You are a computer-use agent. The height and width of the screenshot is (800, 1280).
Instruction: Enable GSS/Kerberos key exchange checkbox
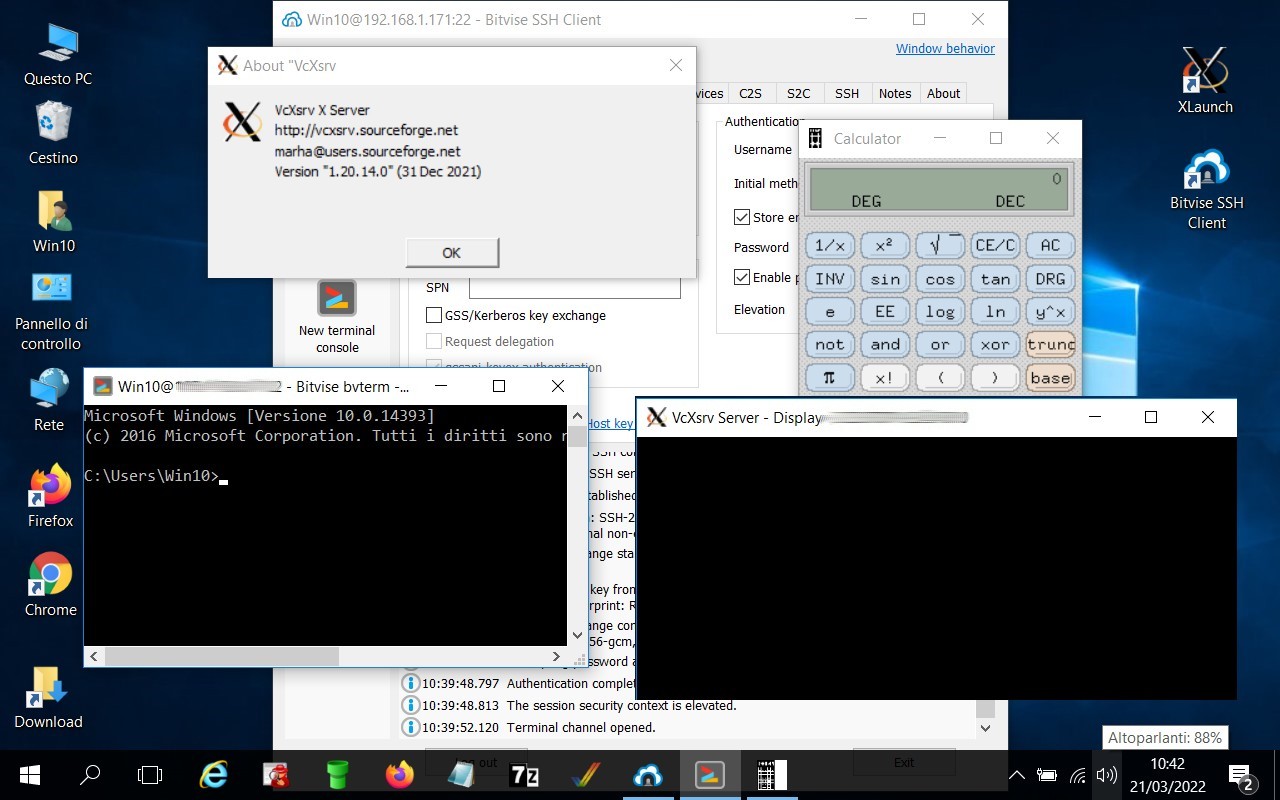coord(434,315)
